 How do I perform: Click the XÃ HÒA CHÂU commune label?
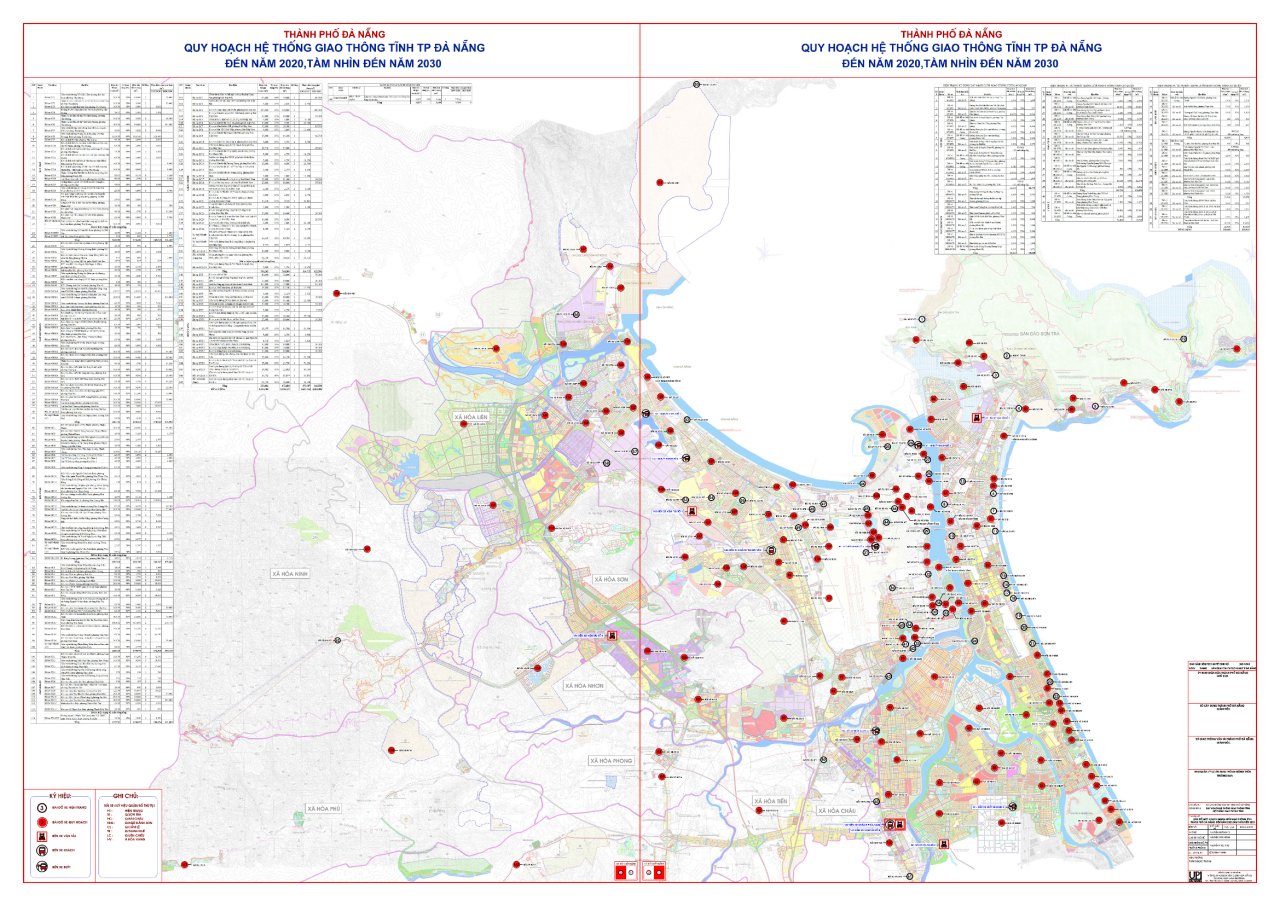[837, 811]
